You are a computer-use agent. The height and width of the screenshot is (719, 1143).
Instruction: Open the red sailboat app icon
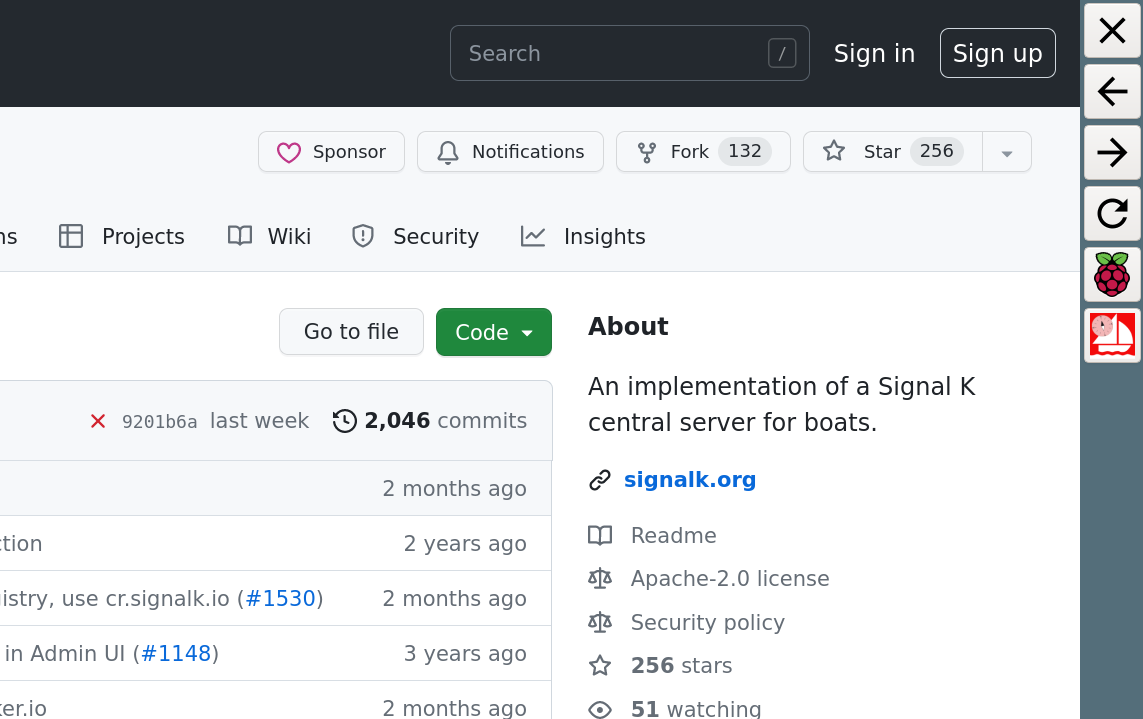point(1112,335)
